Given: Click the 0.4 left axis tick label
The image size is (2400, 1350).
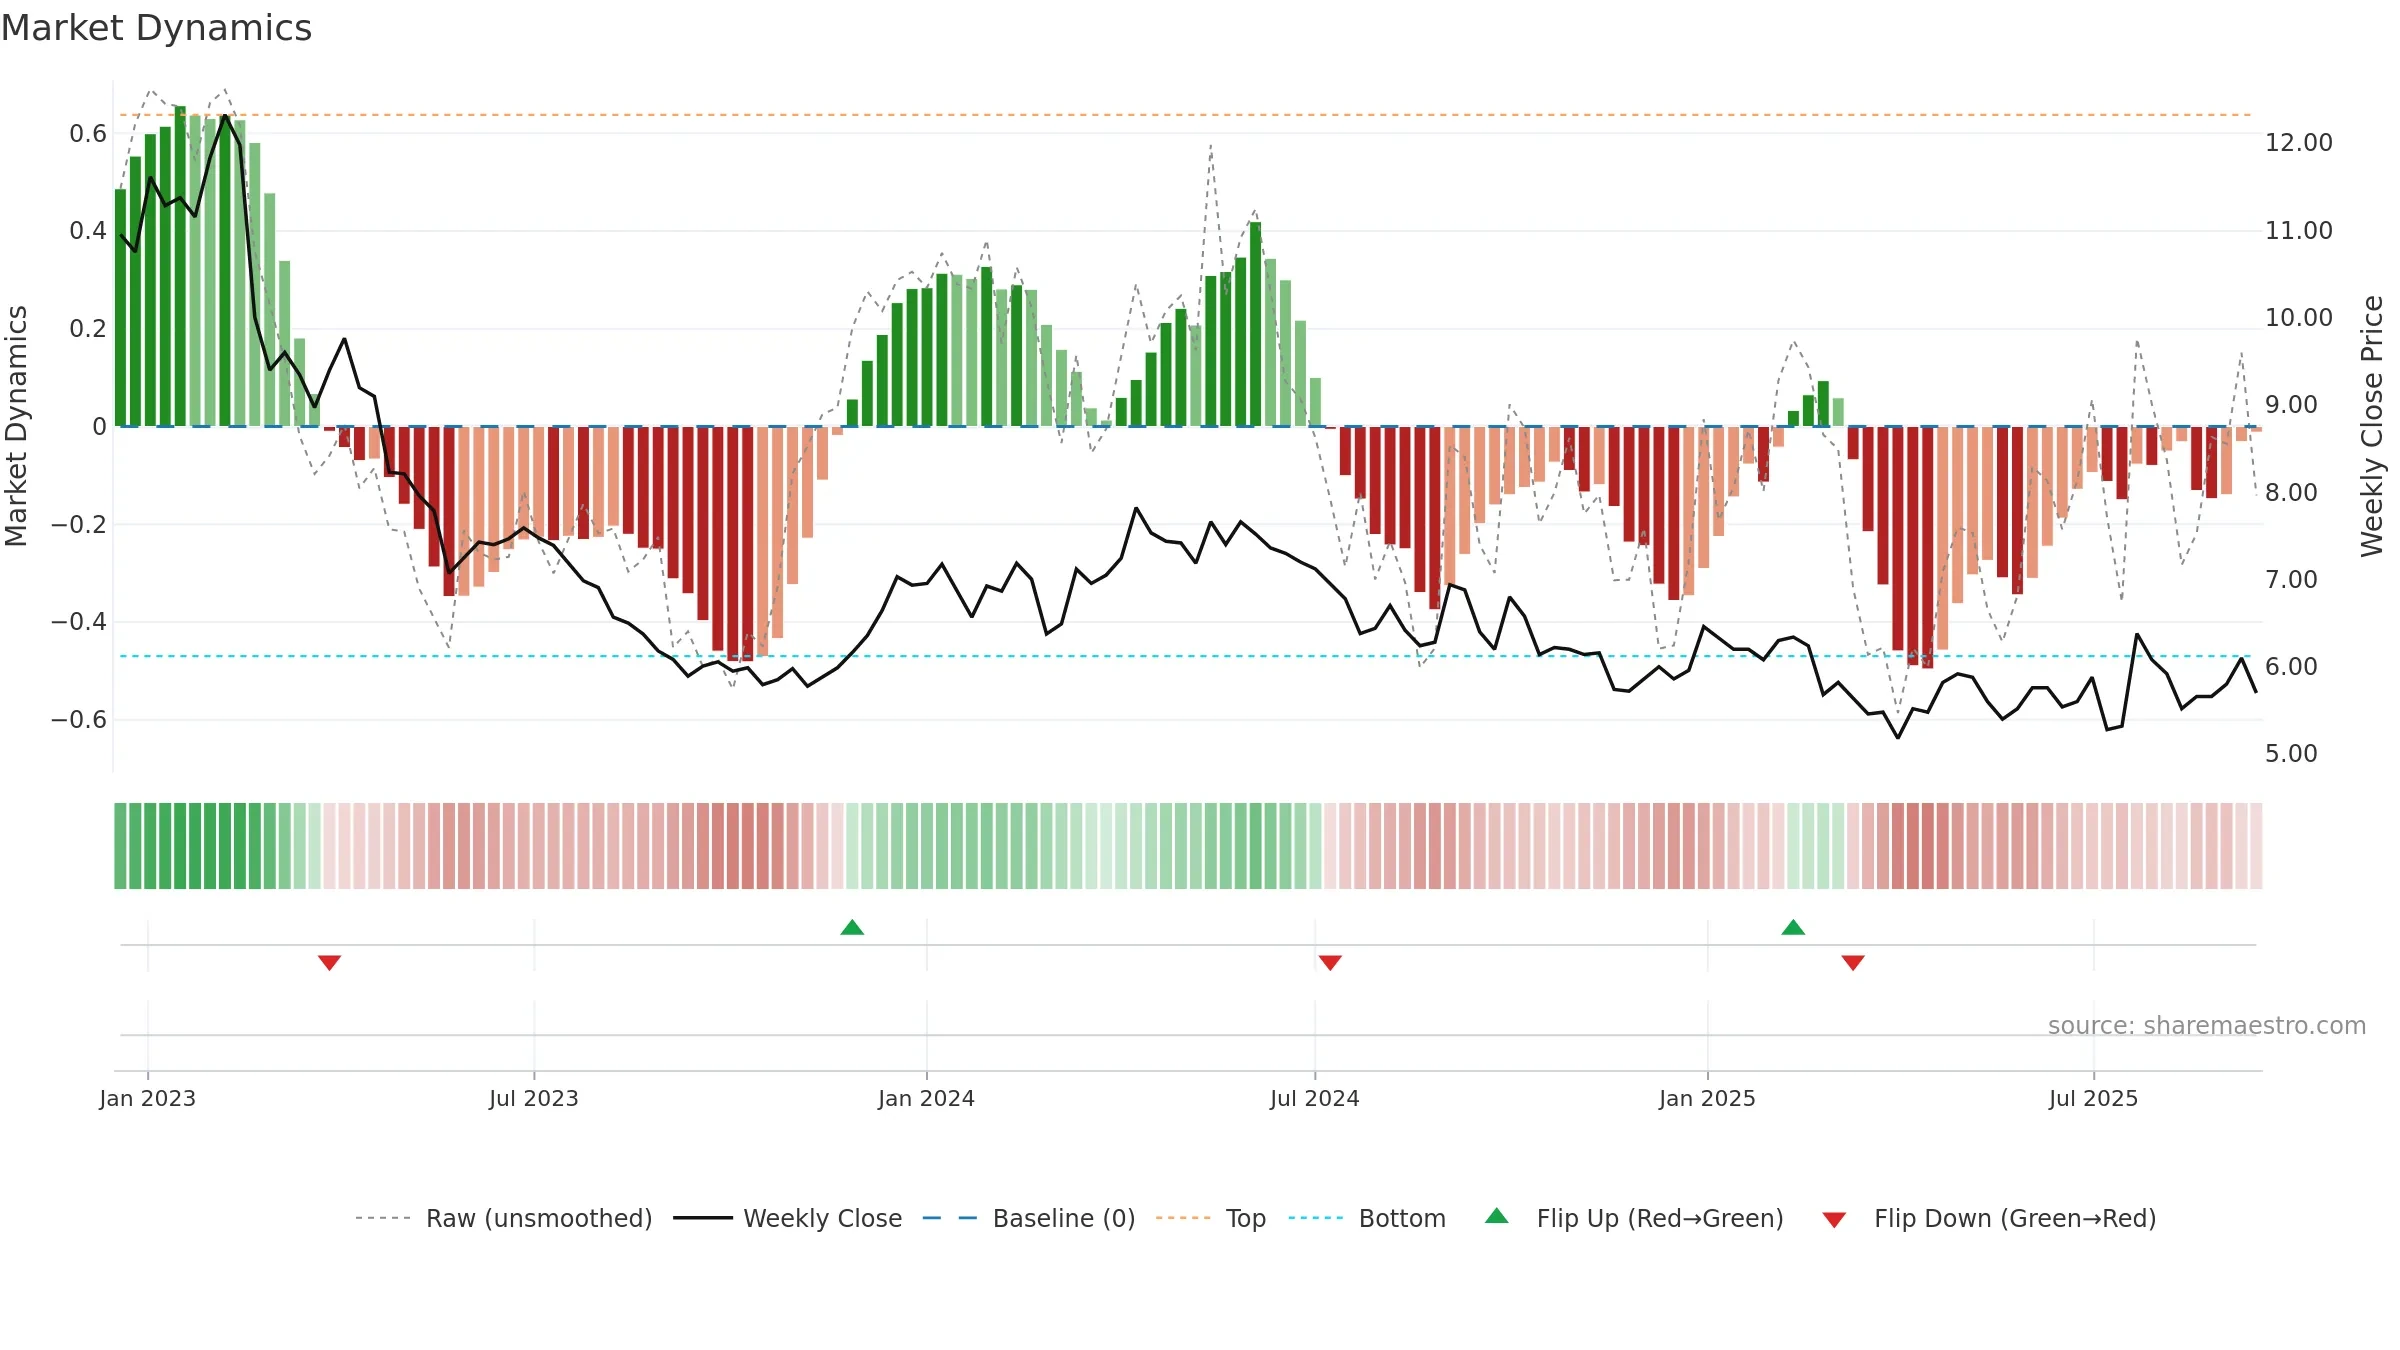Looking at the screenshot, I should [x=88, y=231].
